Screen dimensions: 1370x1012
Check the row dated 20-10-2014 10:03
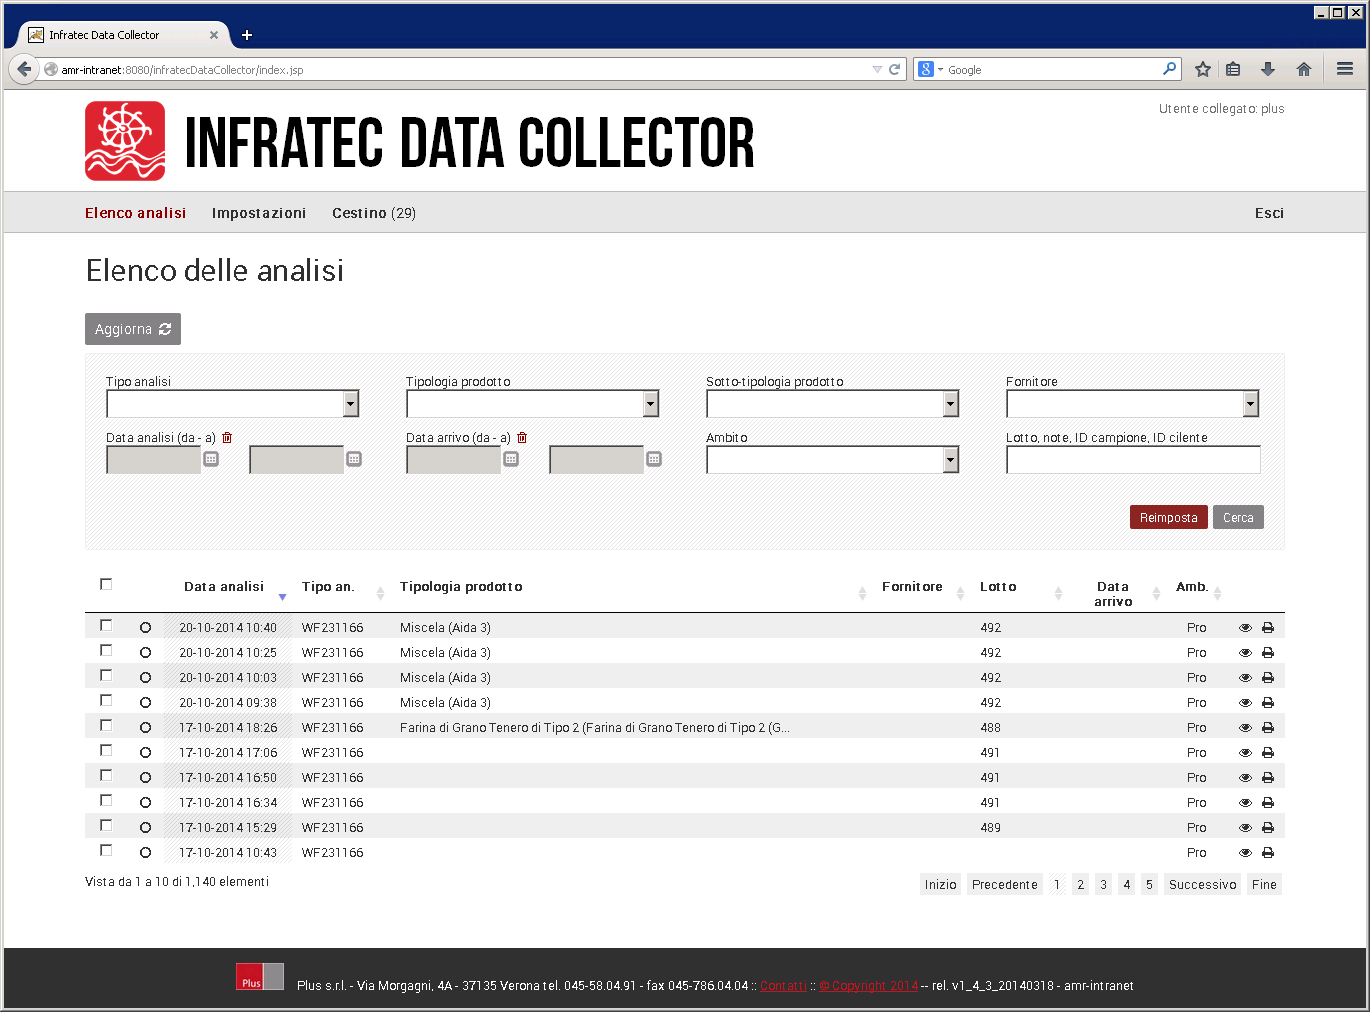(x=106, y=675)
